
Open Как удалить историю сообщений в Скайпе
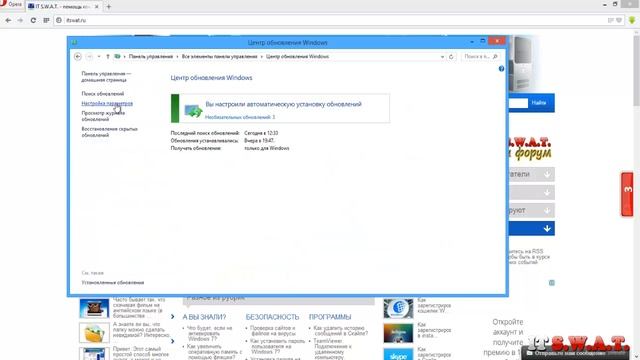340,331
